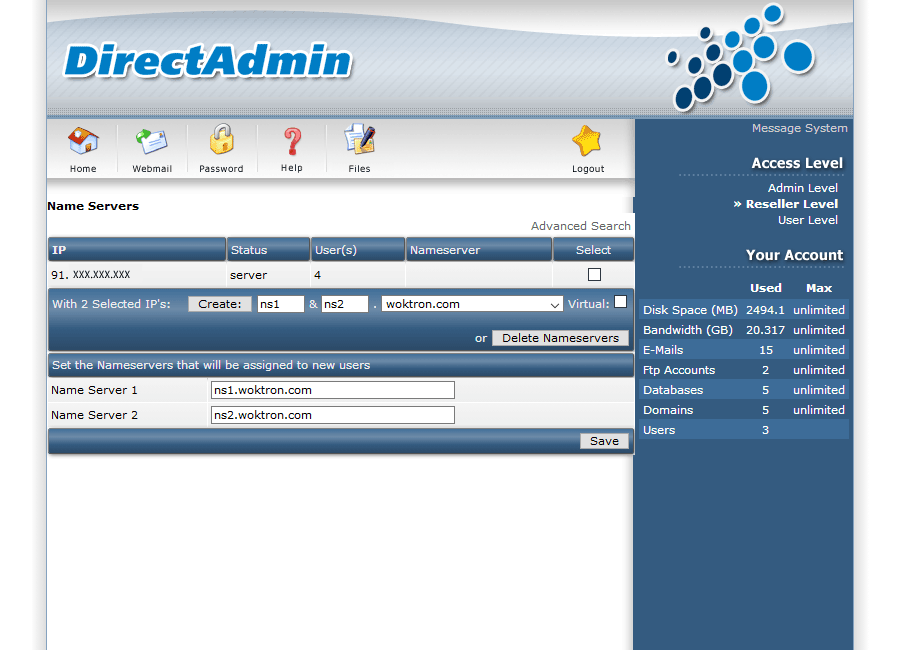Click the Name Server 2 input field

tap(333, 415)
